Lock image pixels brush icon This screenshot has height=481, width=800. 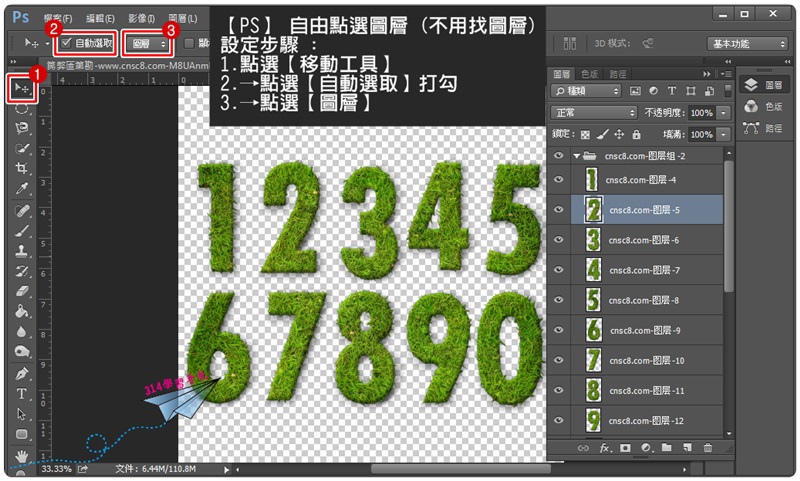(x=603, y=134)
